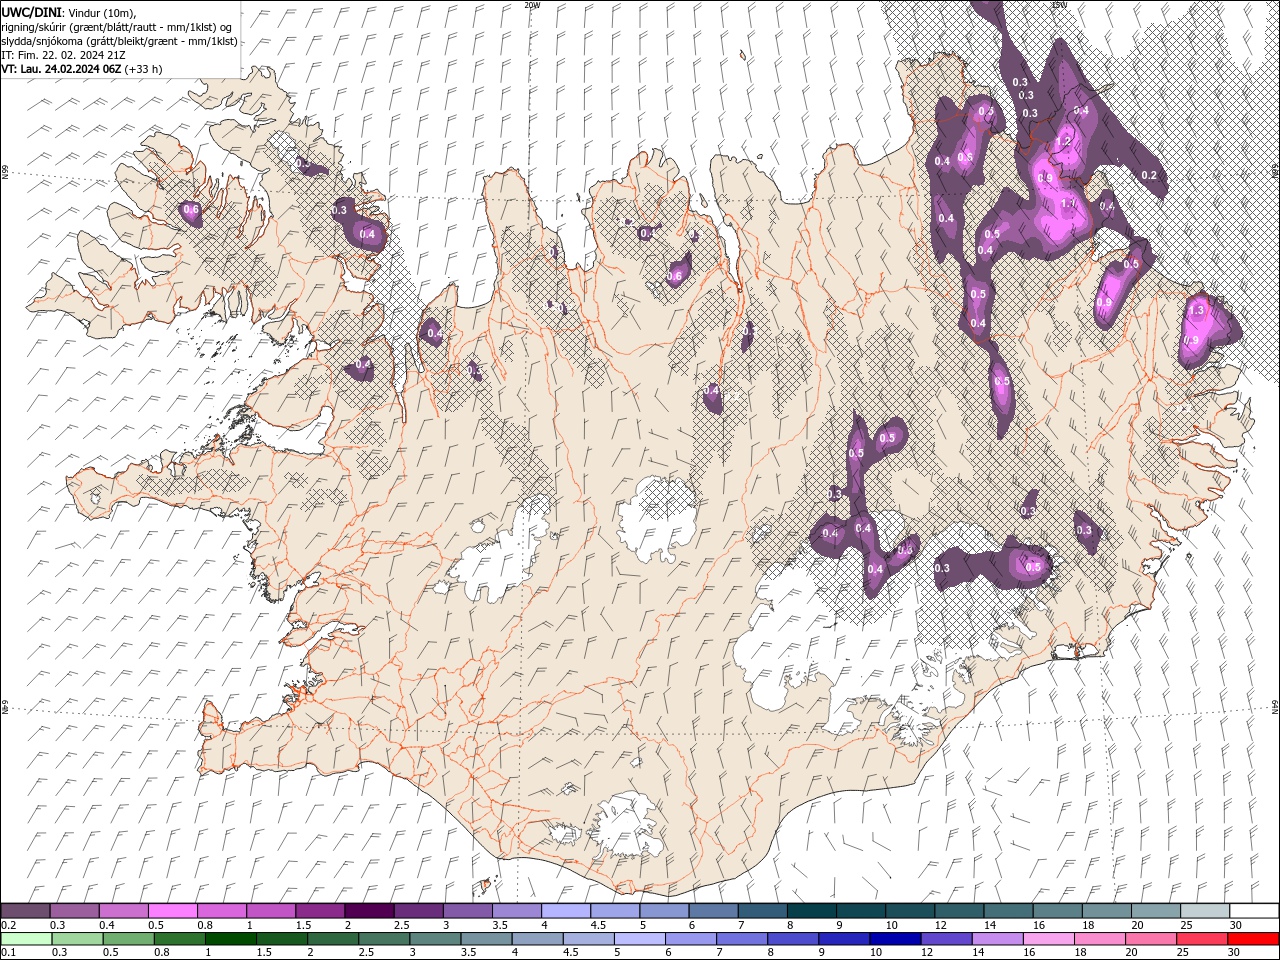This screenshot has height=960, width=1280.
Task: Click the pale green lower-row swatch labeled 0.1
Action: 26,938
